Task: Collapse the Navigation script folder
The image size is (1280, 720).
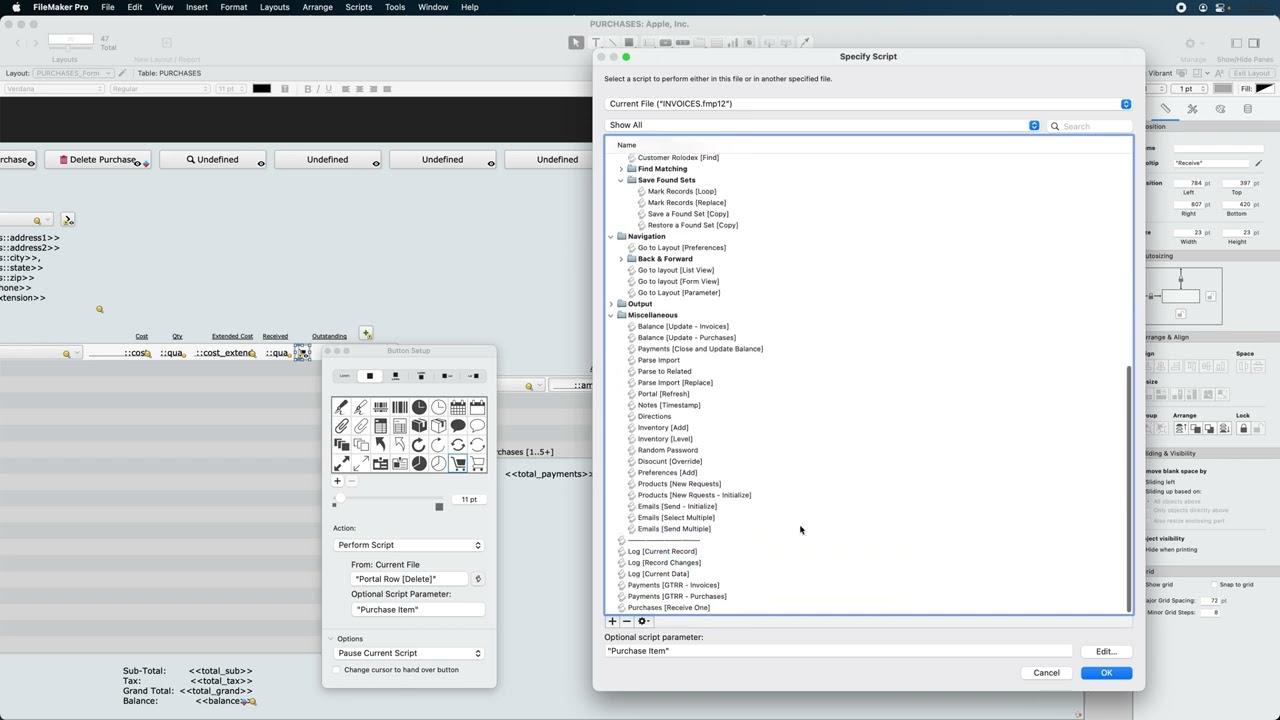Action: tap(611, 237)
